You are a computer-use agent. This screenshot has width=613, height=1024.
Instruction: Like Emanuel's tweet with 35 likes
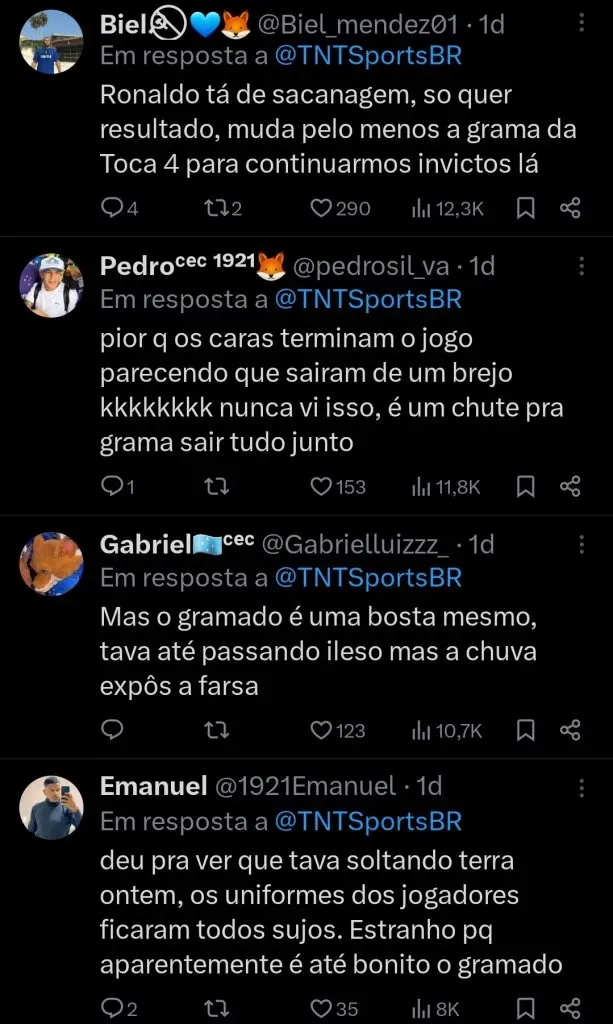pyautogui.click(x=320, y=1009)
